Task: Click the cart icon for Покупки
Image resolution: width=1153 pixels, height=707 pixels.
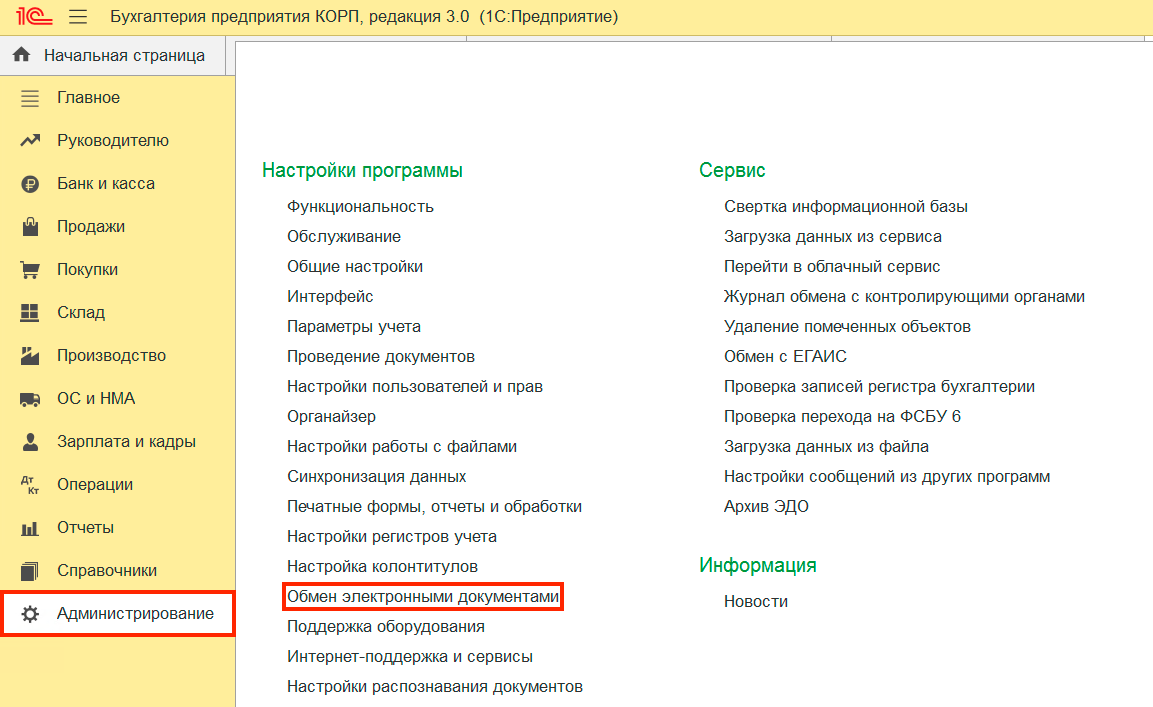Action: pos(30,270)
